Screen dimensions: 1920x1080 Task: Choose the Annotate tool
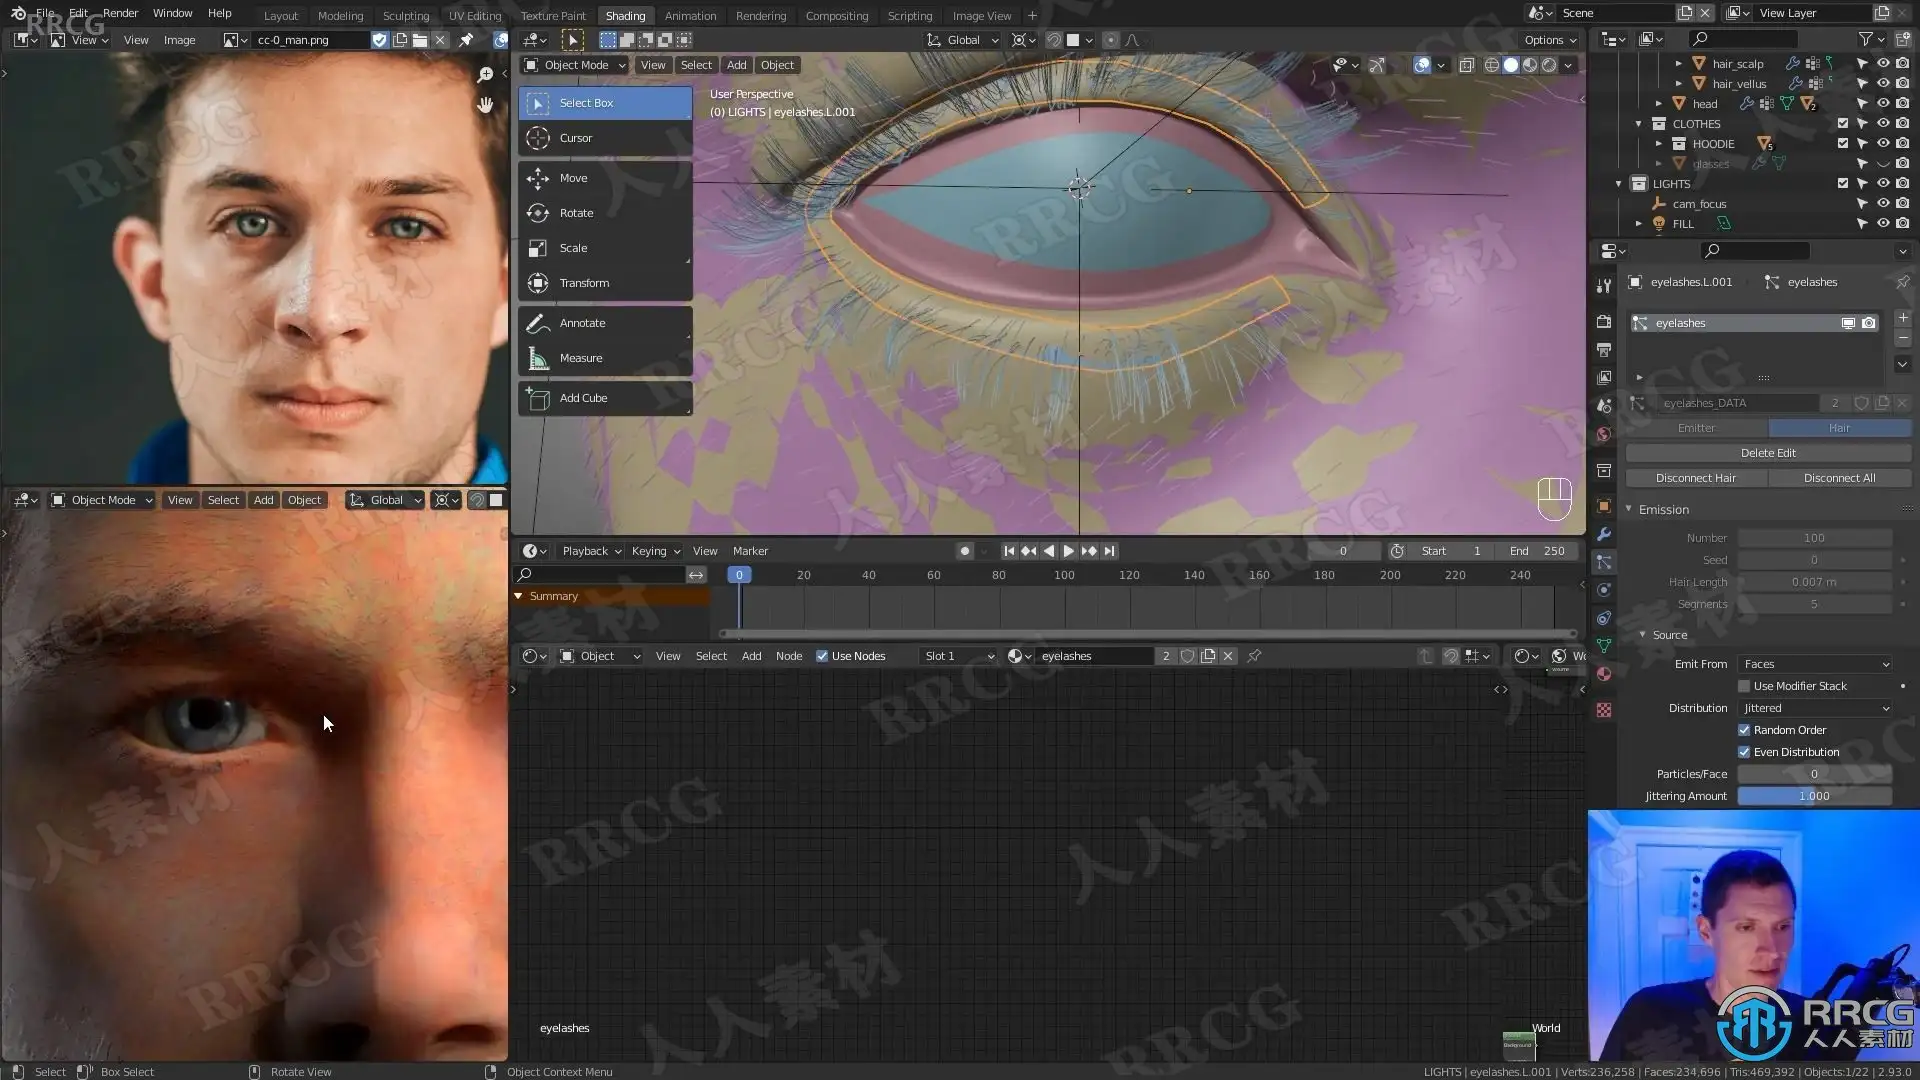605,323
